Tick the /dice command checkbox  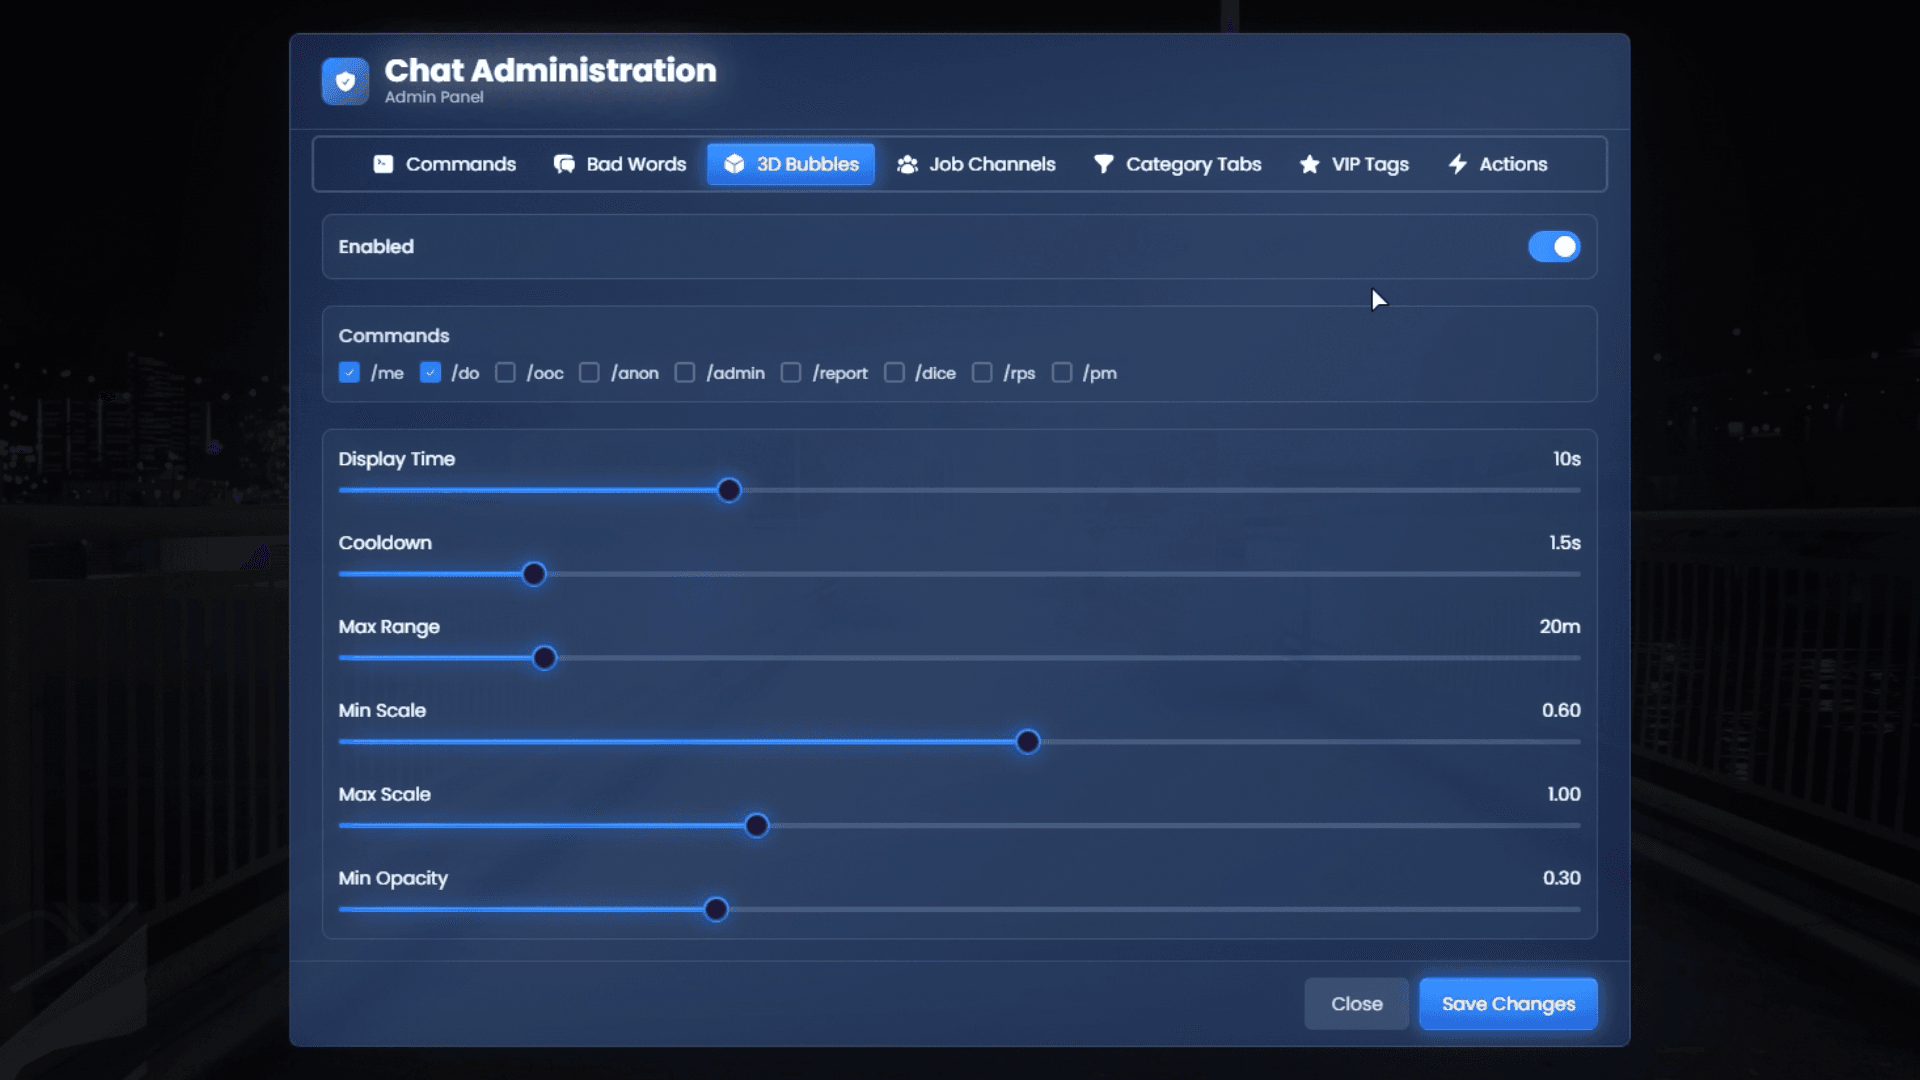coord(894,373)
